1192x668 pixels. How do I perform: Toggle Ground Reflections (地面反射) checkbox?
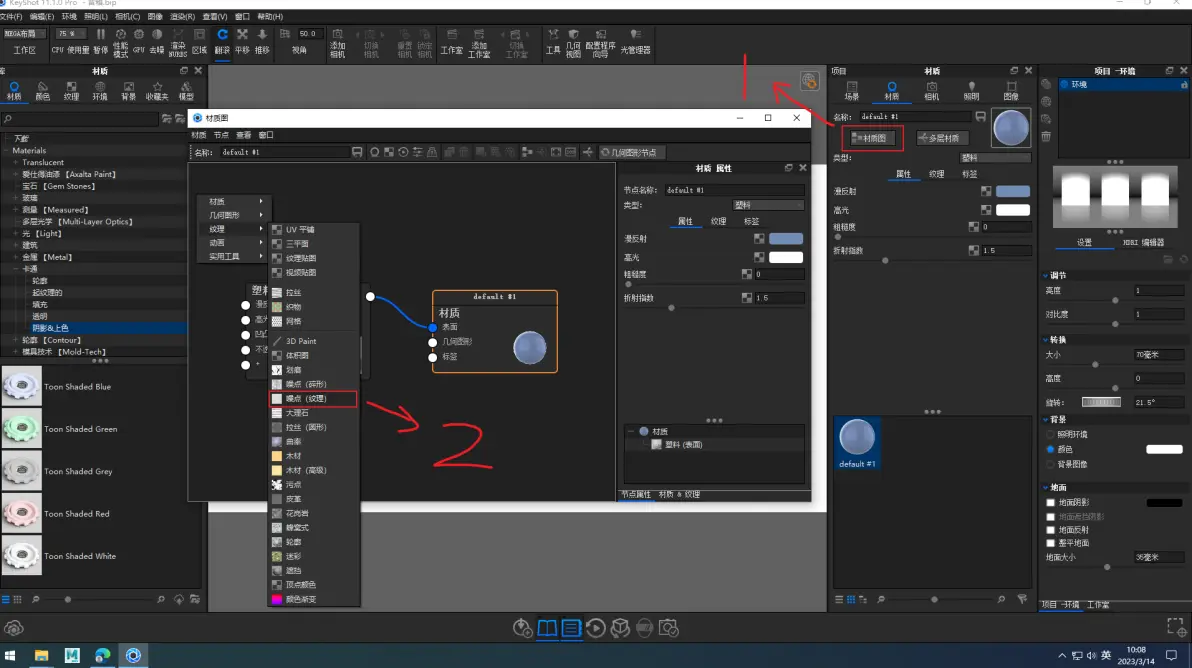[x=1051, y=530]
